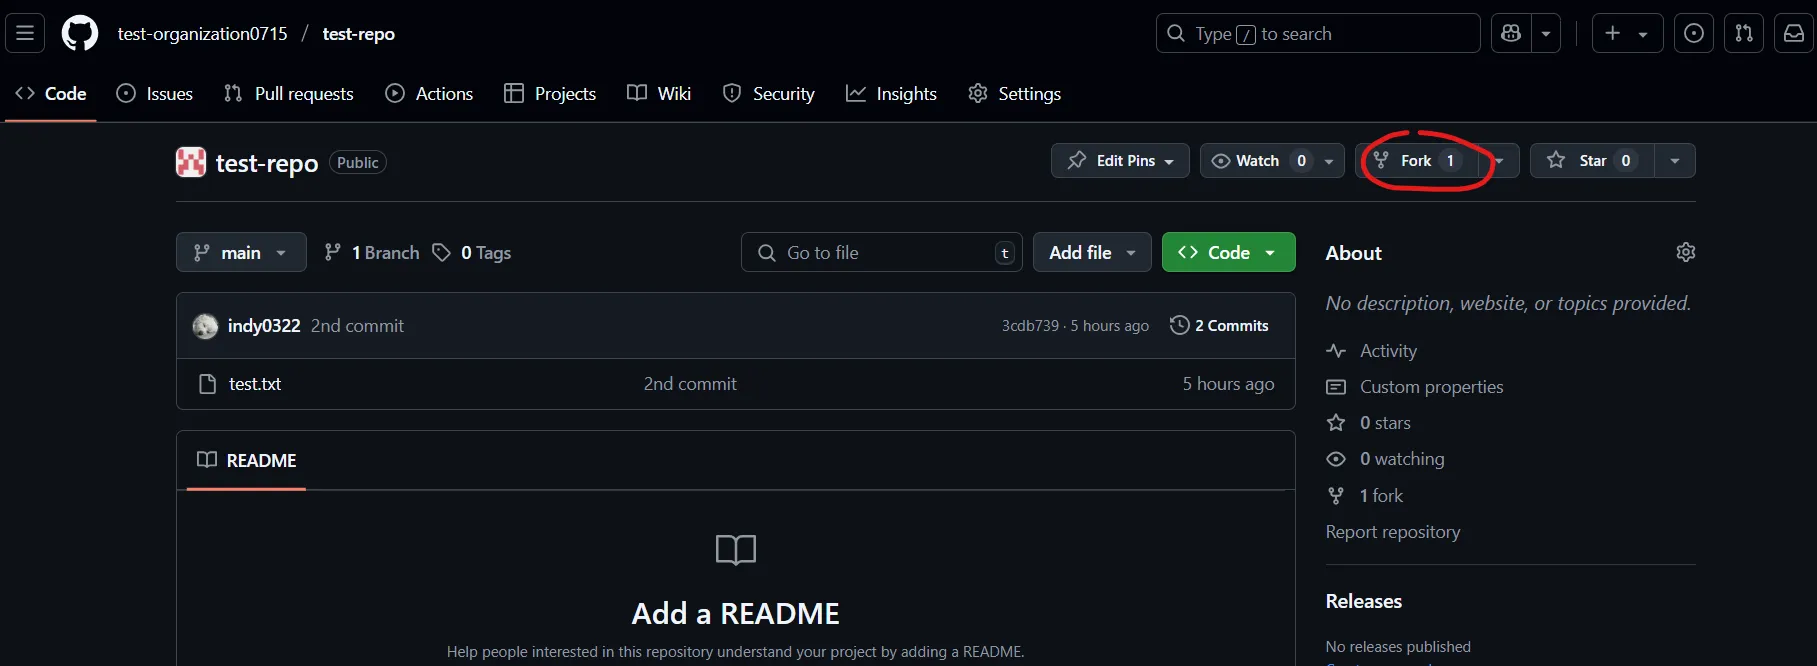This screenshot has height=666, width=1817.
Task: View the 1 fork link
Action: coord(1381,496)
